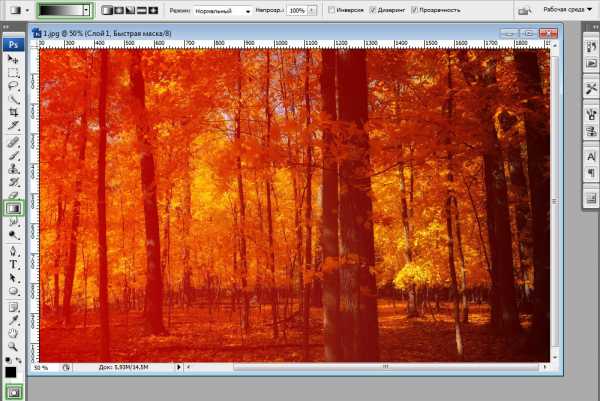Enable the Инверсия checkbox

(332, 9)
